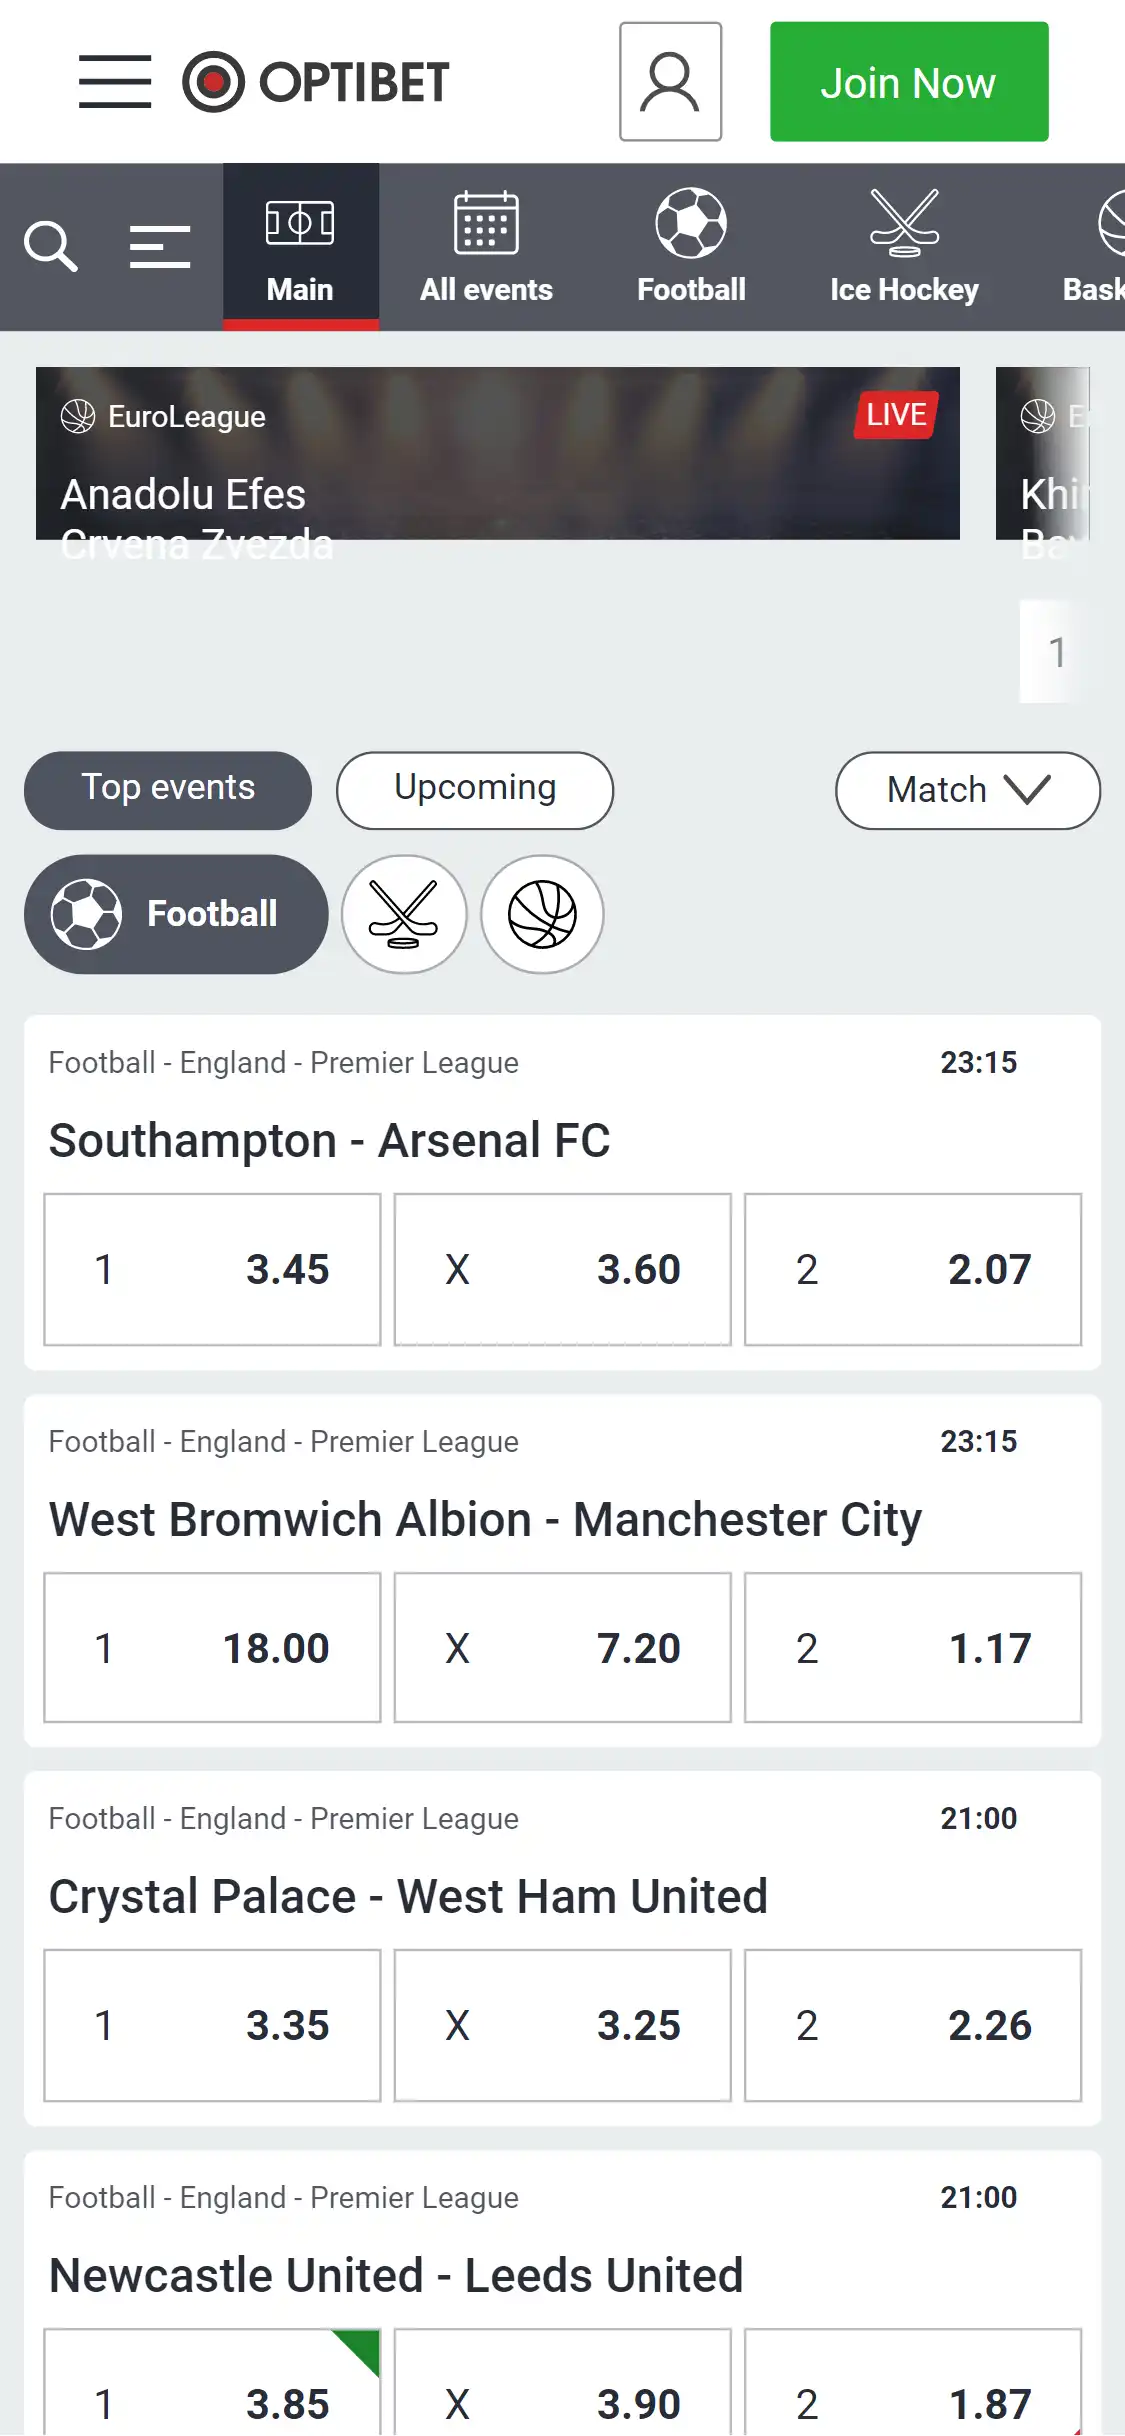
Task: Toggle the Top events filter
Action: click(x=168, y=789)
